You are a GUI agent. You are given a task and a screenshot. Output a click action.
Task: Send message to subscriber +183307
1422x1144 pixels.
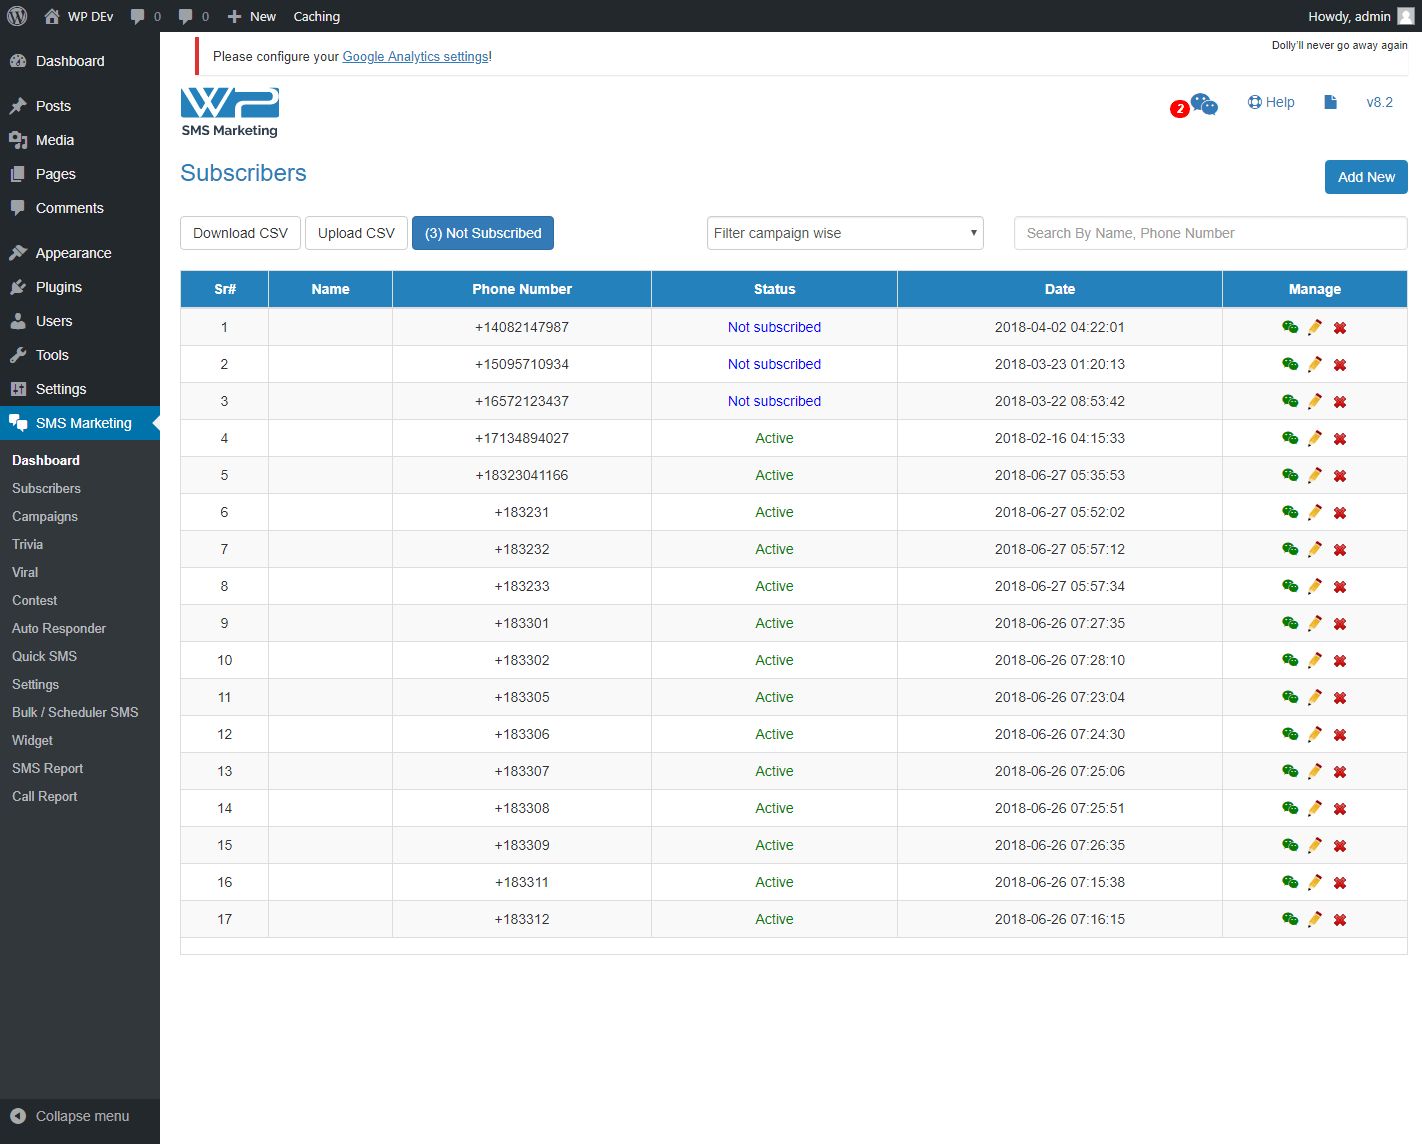(x=1290, y=771)
